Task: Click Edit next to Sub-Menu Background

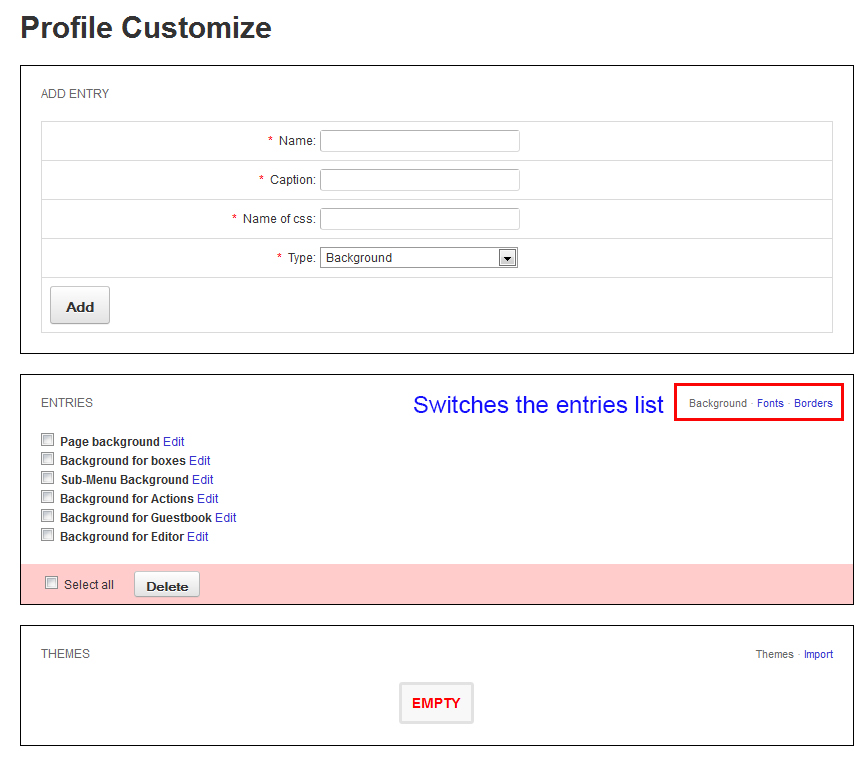Action: tap(203, 480)
